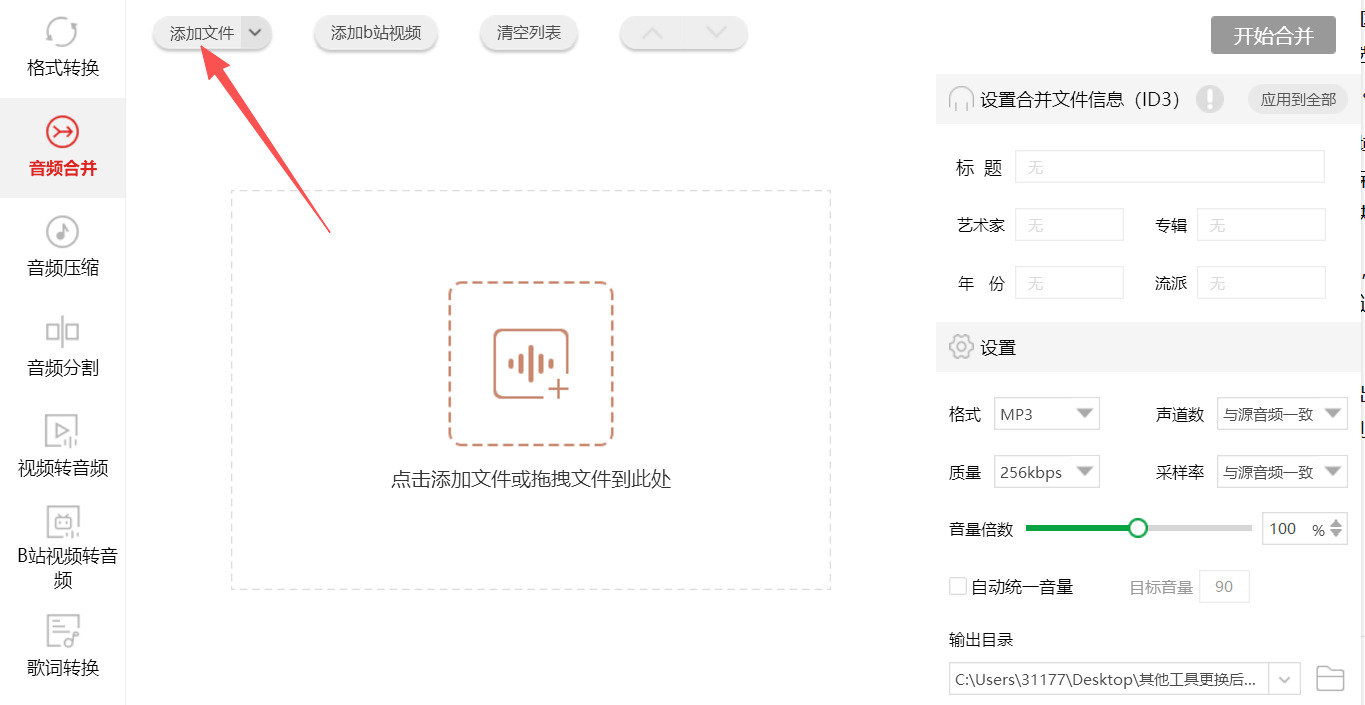Expand the 添加文件 dropdown arrow

pyautogui.click(x=256, y=33)
